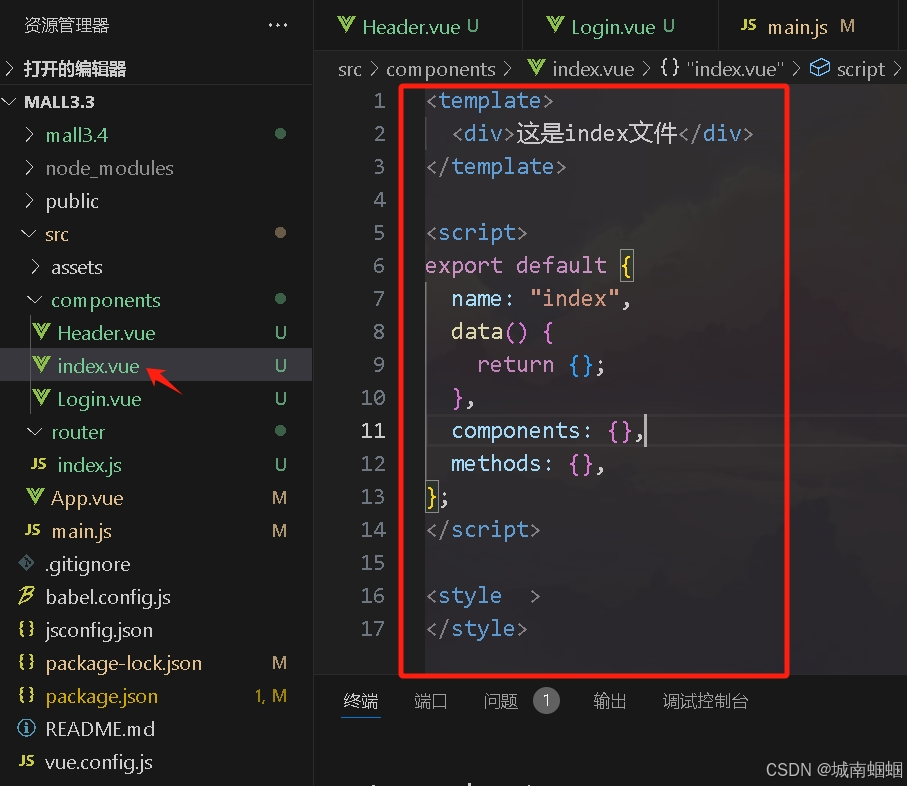Open main.js in the file tree
The width and height of the screenshot is (907, 786).
(x=156, y=530)
